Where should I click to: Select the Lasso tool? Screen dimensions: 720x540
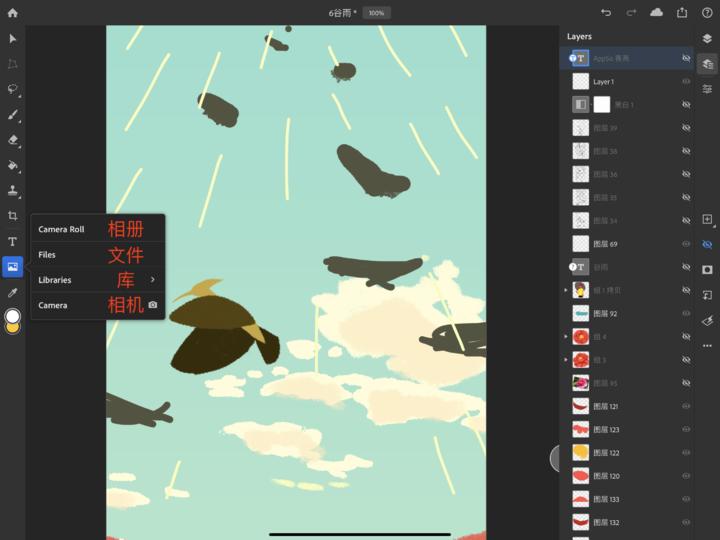pos(13,89)
